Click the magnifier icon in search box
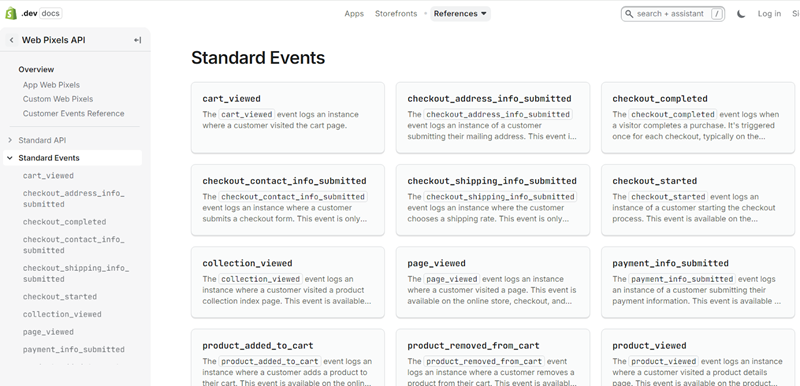Viewport: 800px width, 386px height. [629, 14]
